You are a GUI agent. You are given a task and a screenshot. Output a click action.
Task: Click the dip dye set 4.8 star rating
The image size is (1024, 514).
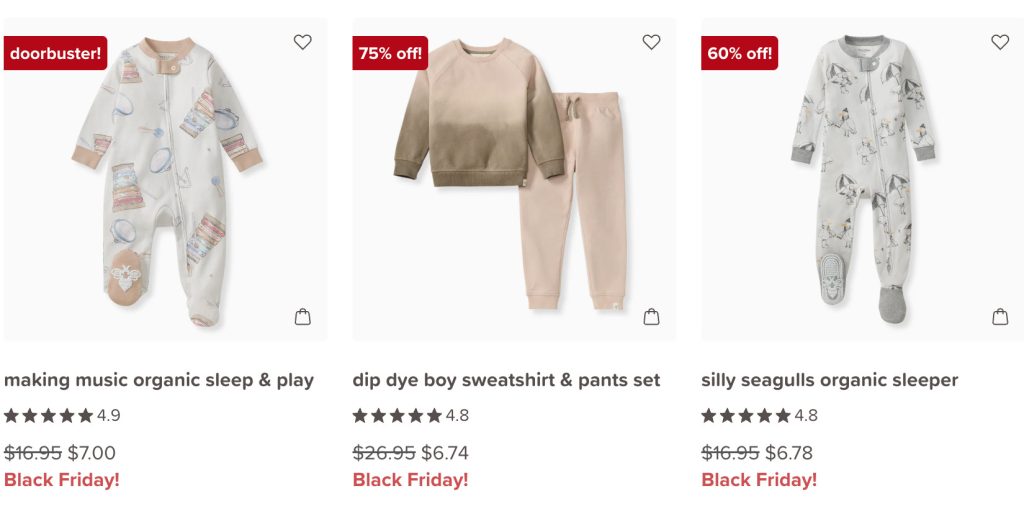tap(410, 415)
